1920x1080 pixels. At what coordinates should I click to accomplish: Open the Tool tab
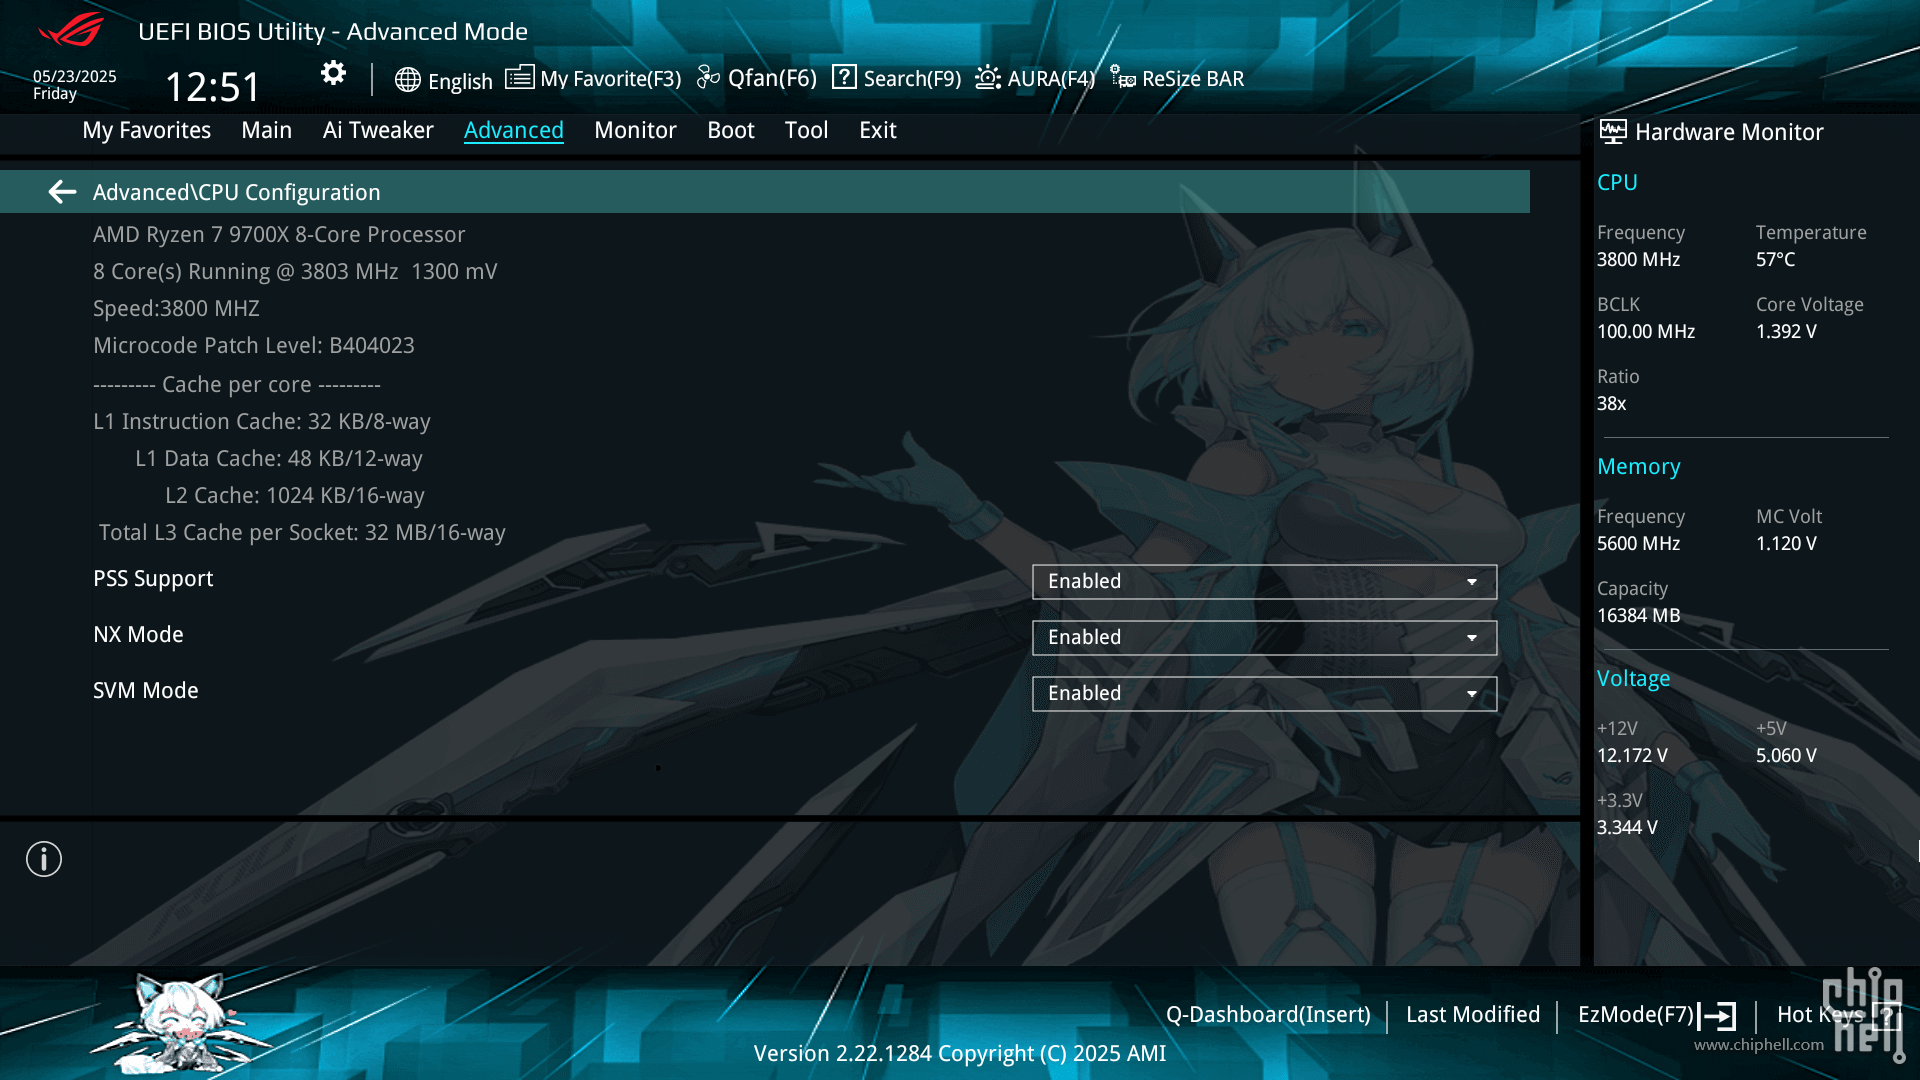(x=806, y=130)
